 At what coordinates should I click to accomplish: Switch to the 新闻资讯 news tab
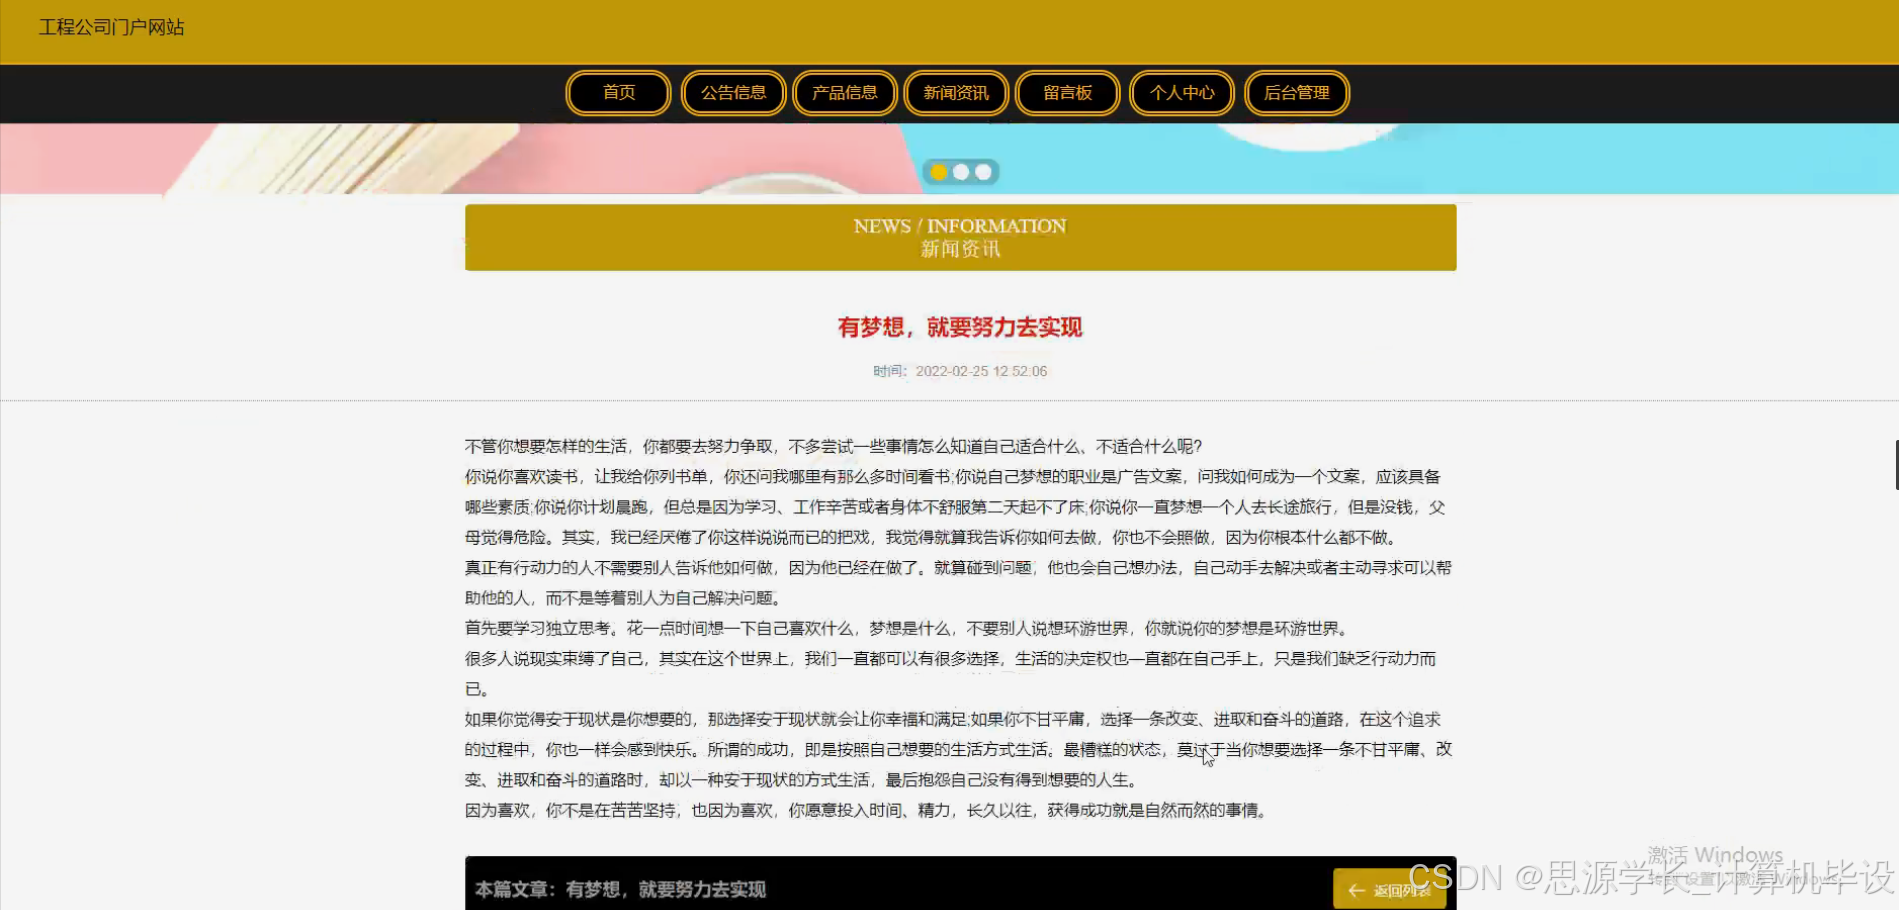click(x=956, y=93)
